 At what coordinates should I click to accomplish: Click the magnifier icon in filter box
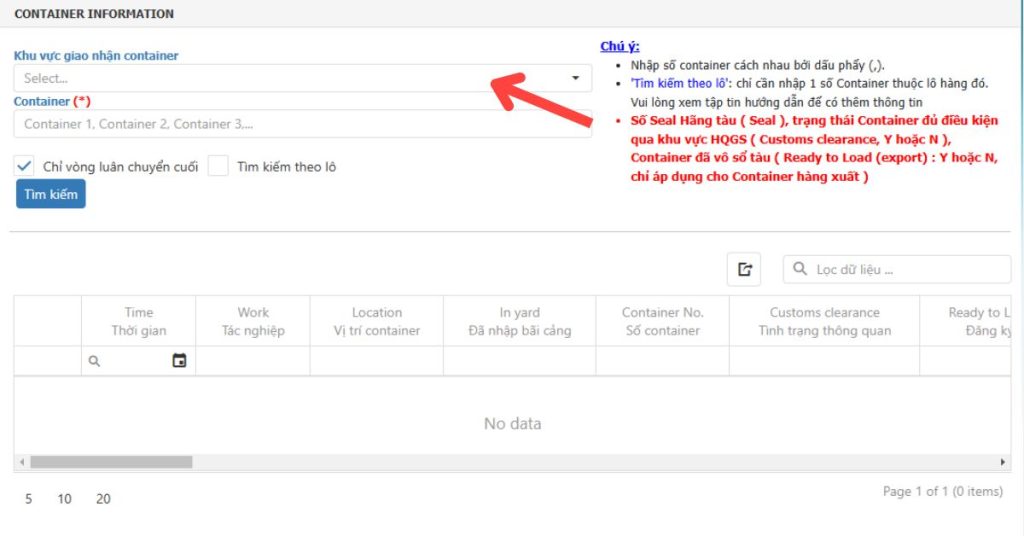point(799,268)
